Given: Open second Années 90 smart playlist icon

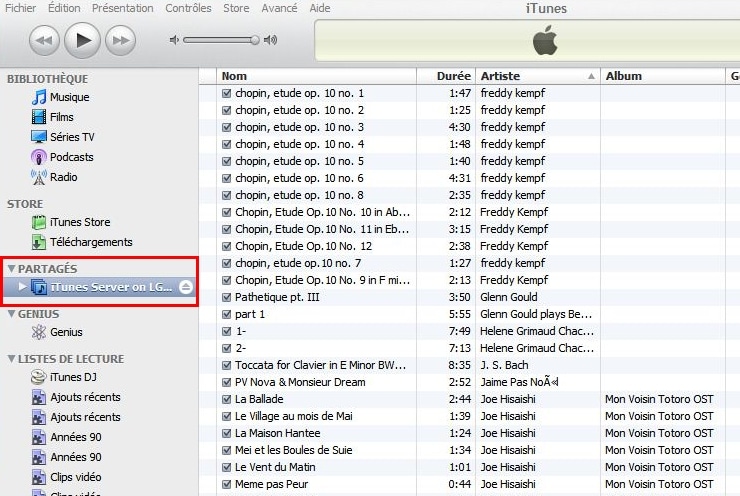Looking at the screenshot, I should (x=39, y=457).
